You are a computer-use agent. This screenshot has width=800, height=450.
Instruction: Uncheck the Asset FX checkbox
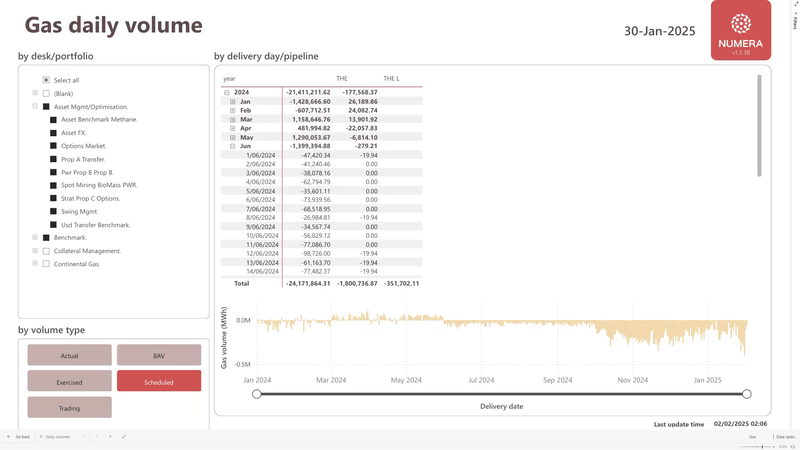(x=53, y=133)
